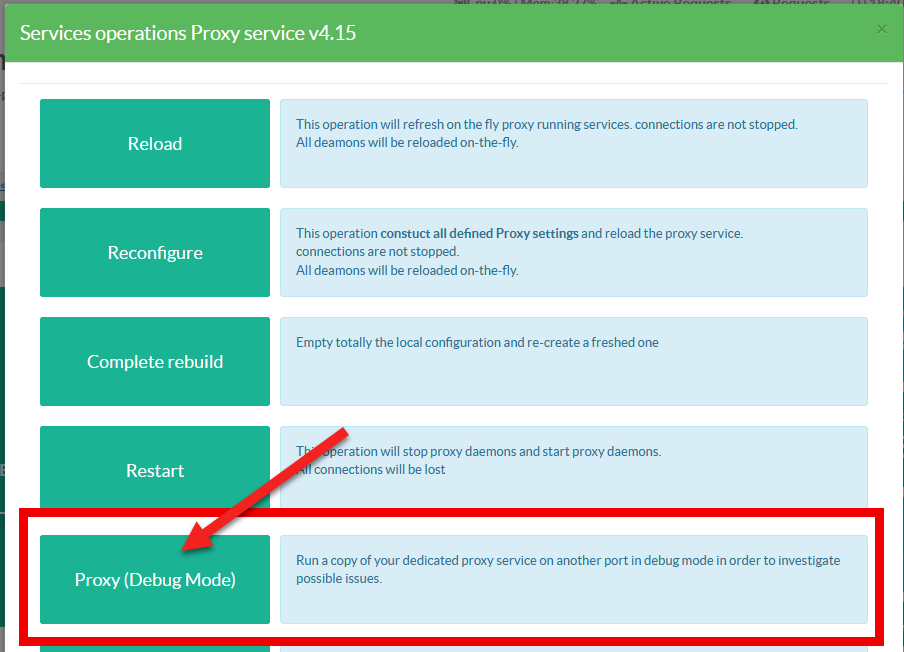Run the Complete rebuild operation

coord(155,361)
